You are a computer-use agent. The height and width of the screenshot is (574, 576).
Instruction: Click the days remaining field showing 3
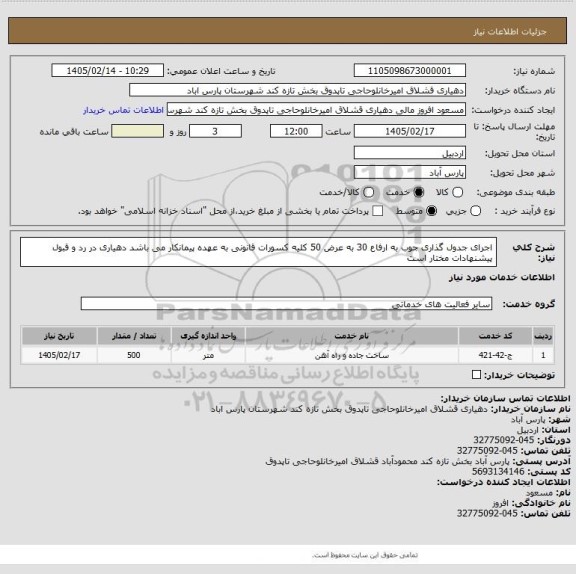215,131
